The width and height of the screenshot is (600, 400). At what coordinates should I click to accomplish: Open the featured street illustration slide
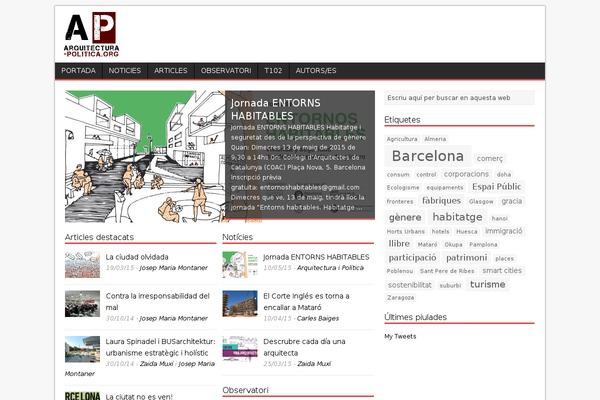(x=145, y=156)
